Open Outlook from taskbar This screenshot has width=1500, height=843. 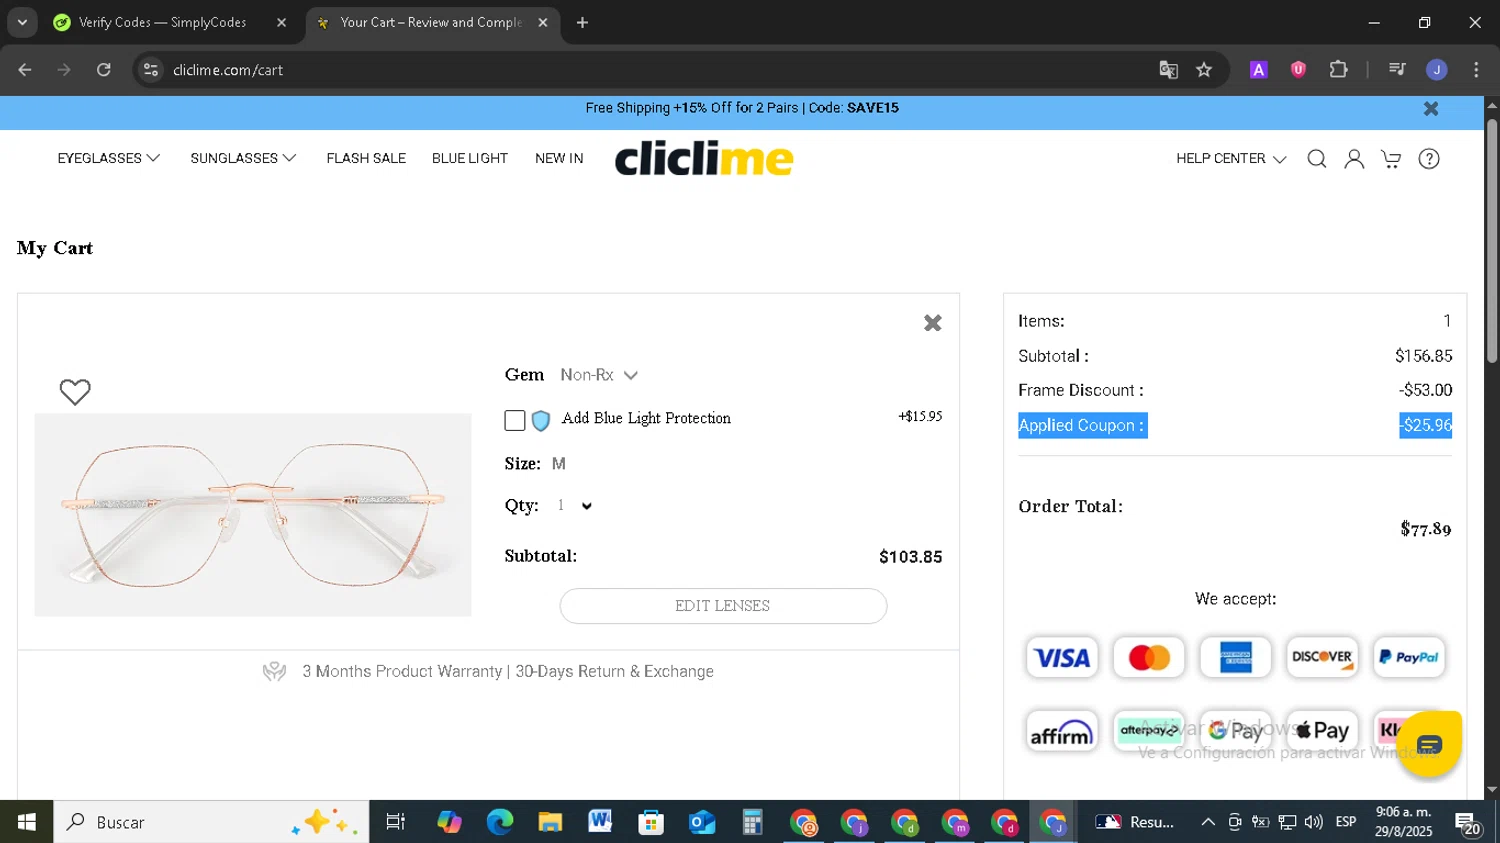pyautogui.click(x=702, y=822)
